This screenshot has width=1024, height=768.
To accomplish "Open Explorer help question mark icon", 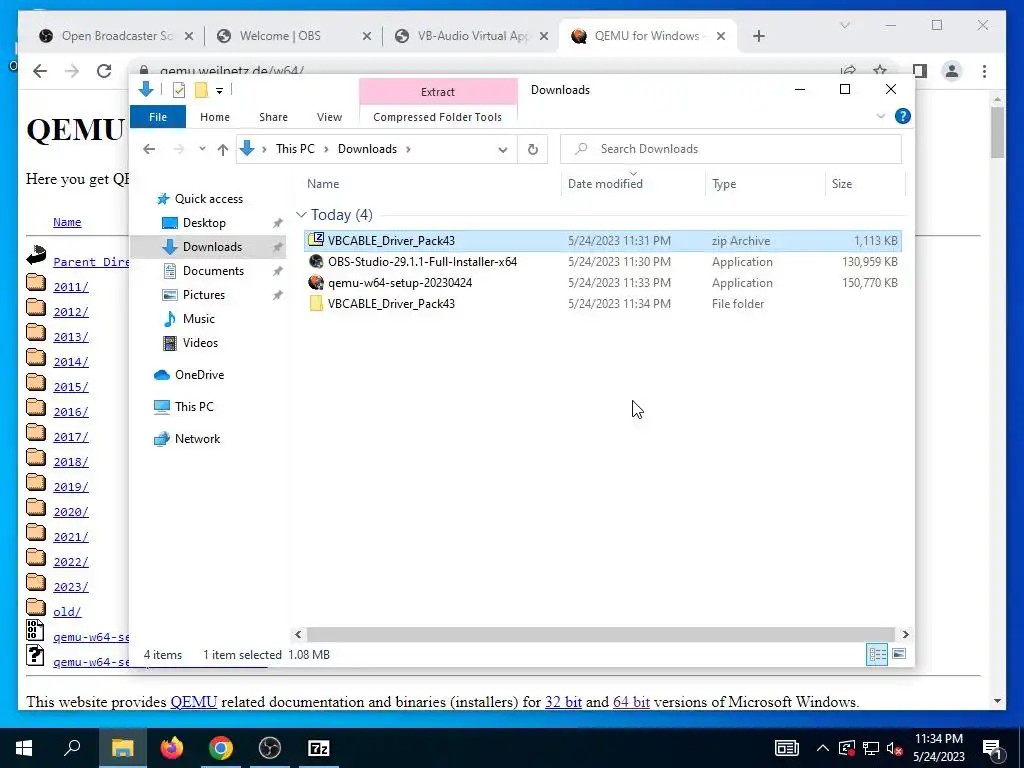I will [x=903, y=116].
